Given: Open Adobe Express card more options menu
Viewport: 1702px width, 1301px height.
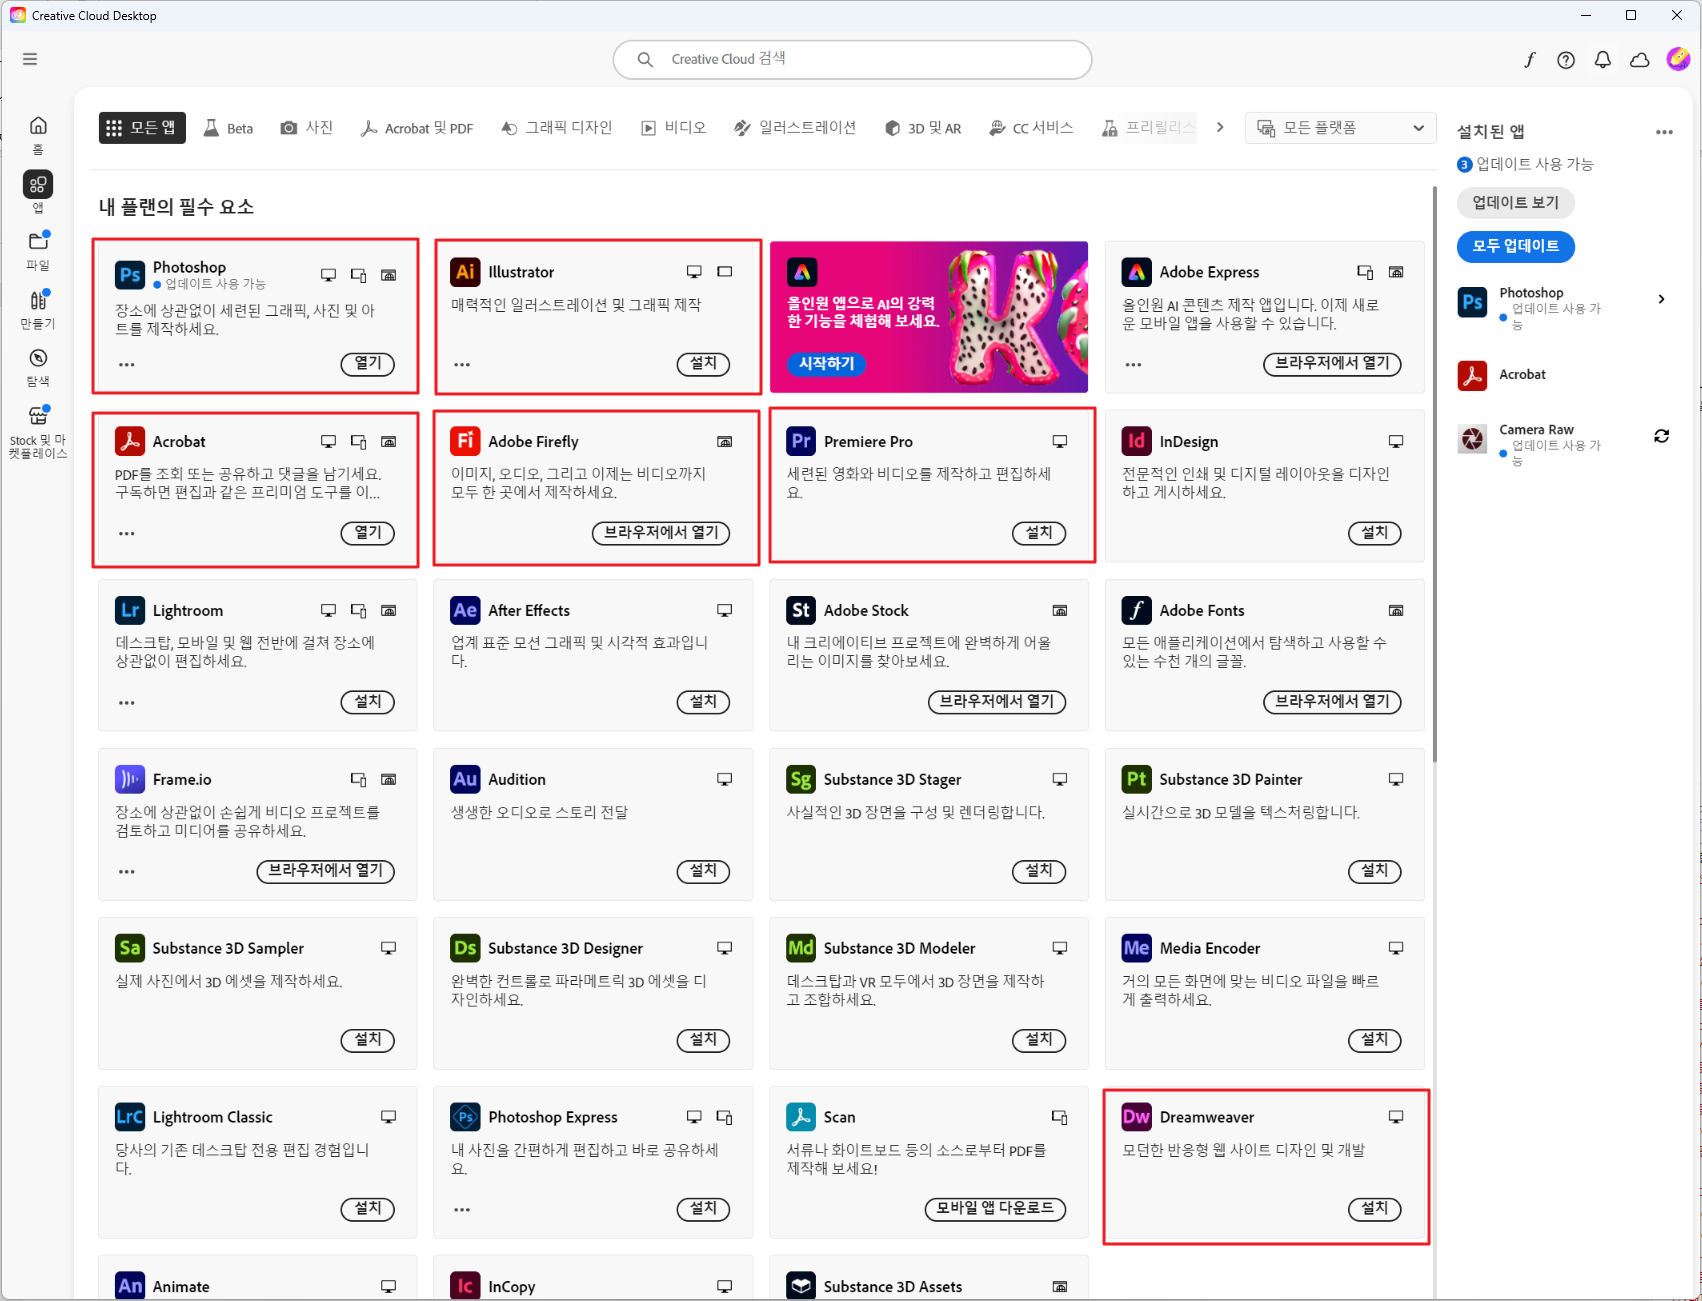Looking at the screenshot, I should (1133, 365).
